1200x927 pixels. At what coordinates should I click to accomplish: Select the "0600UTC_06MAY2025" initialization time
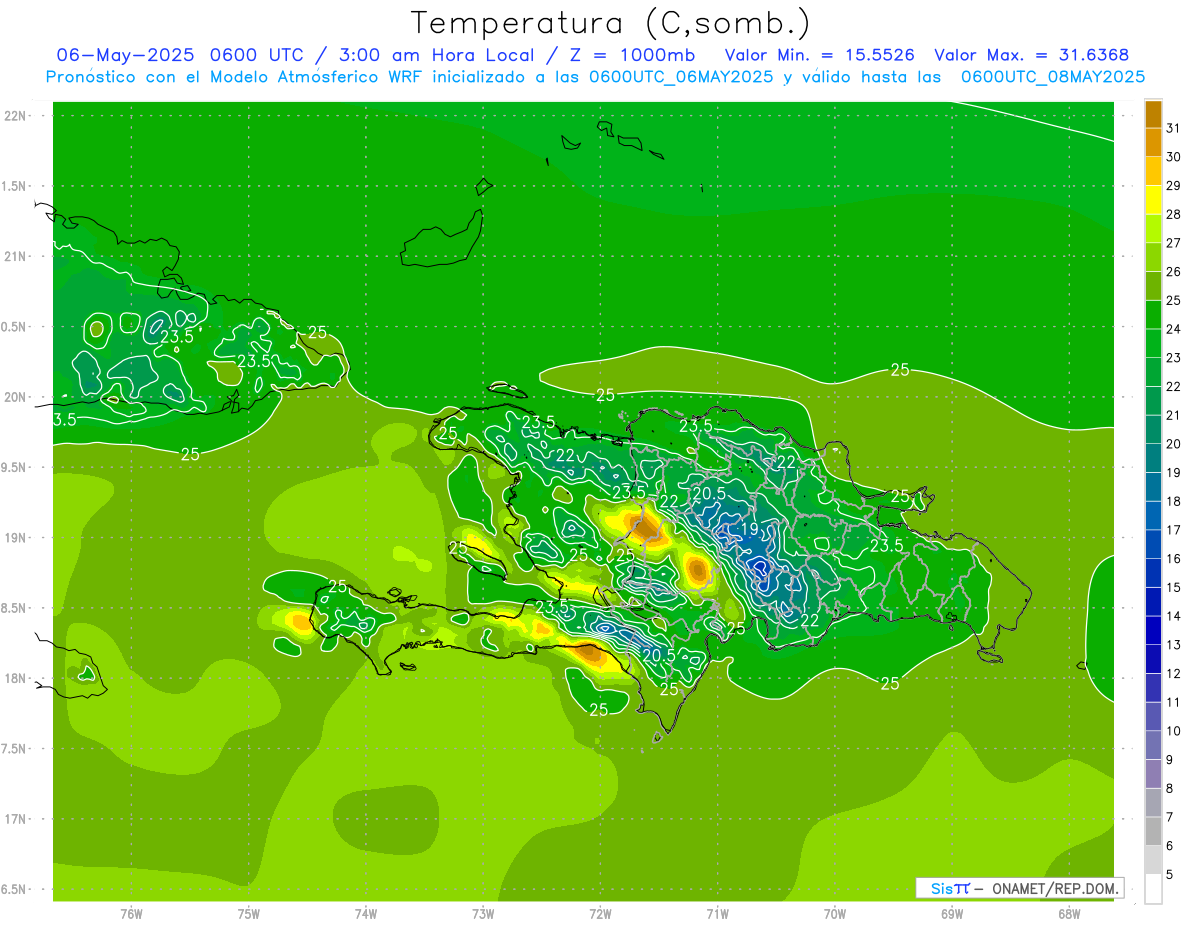click(x=681, y=77)
